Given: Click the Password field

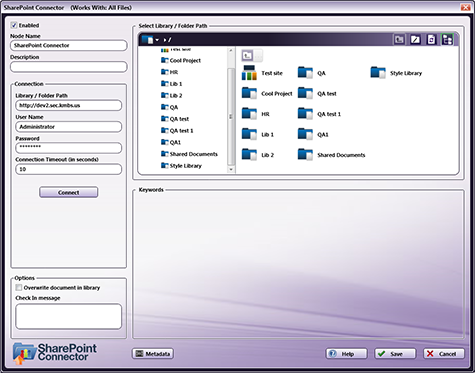Looking at the screenshot, I should pos(69,148).
